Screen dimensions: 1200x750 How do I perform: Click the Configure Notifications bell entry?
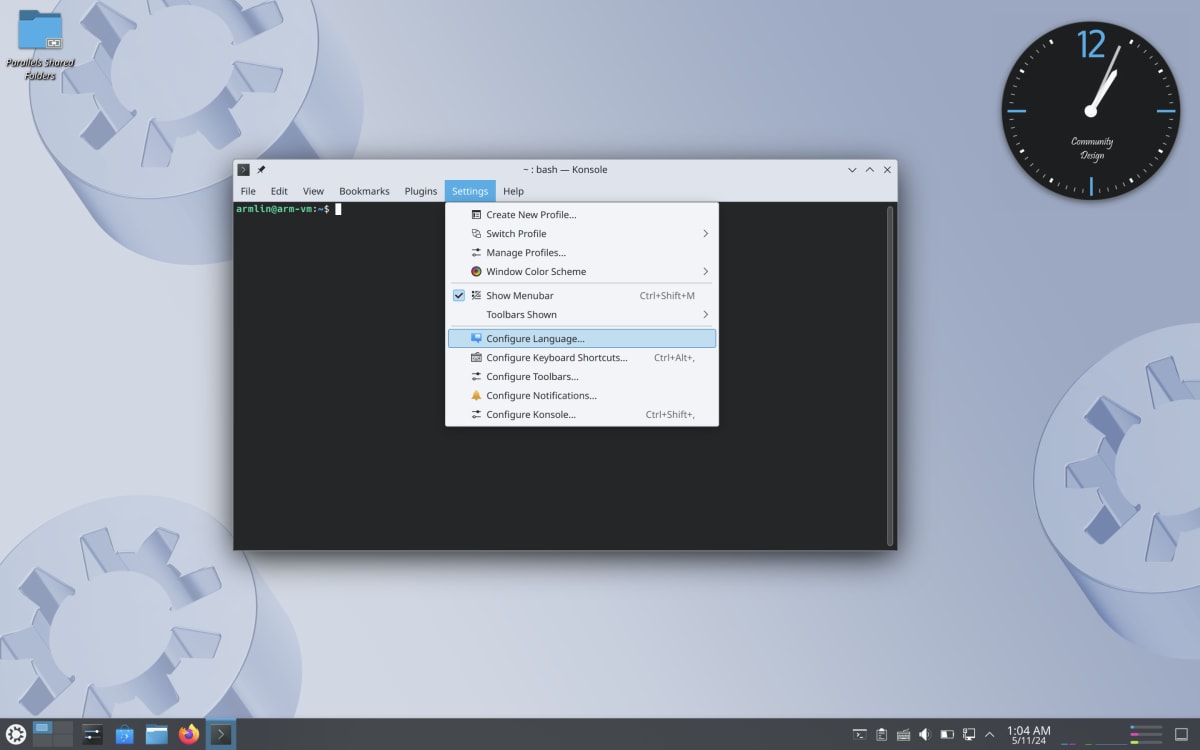(x=582, y=396)
